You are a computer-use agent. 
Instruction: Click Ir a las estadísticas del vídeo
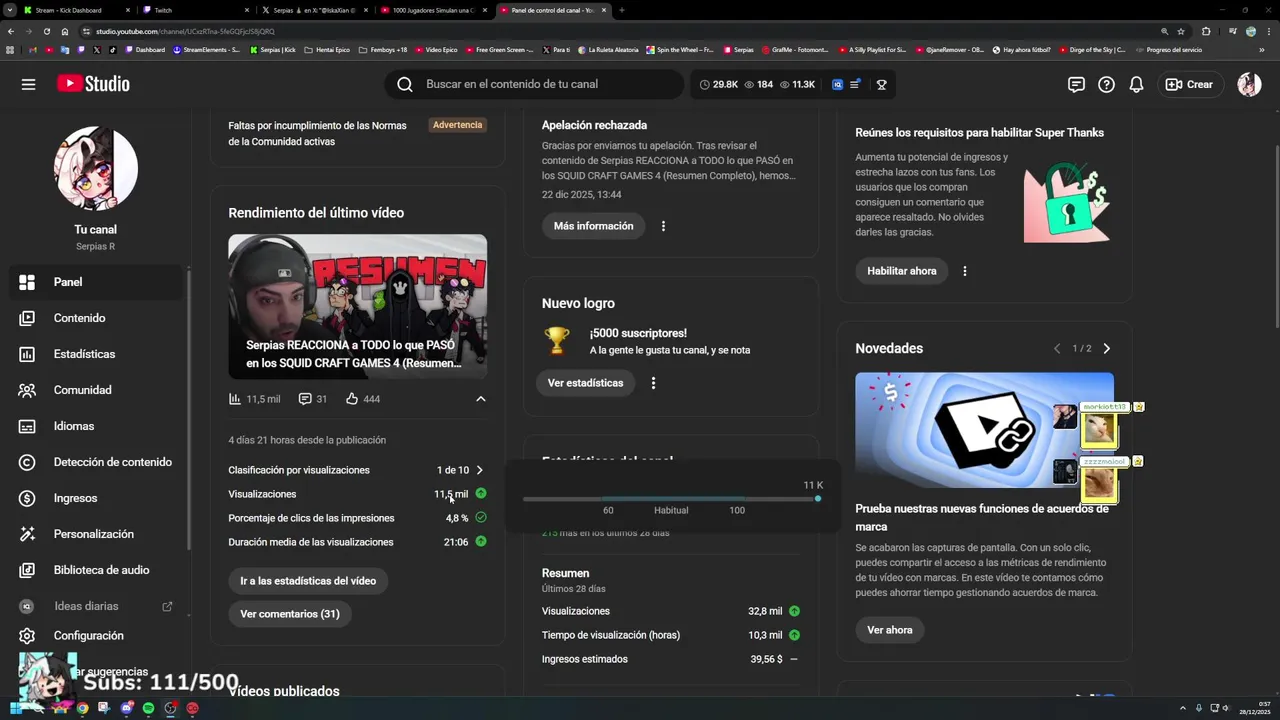[x=308, y=581]
